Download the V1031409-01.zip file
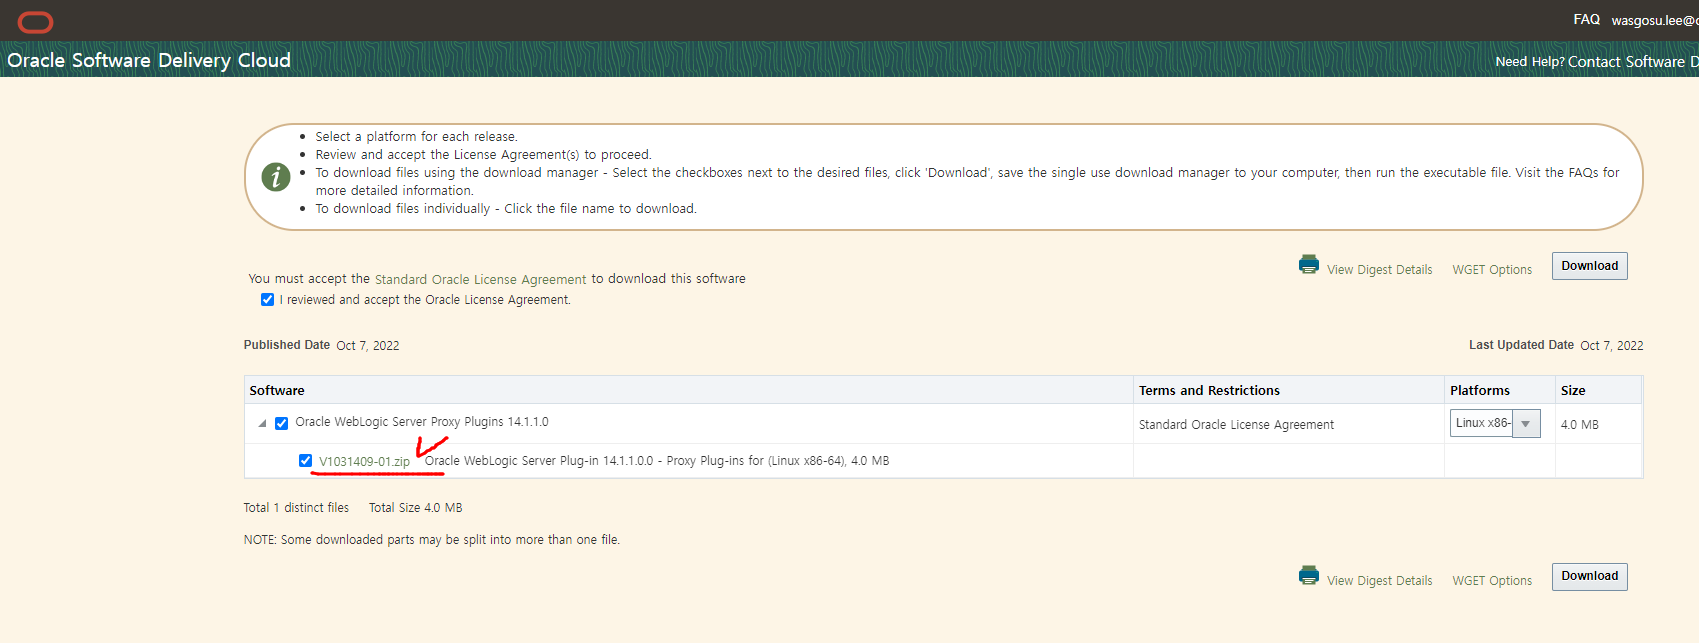 [364, 462]
